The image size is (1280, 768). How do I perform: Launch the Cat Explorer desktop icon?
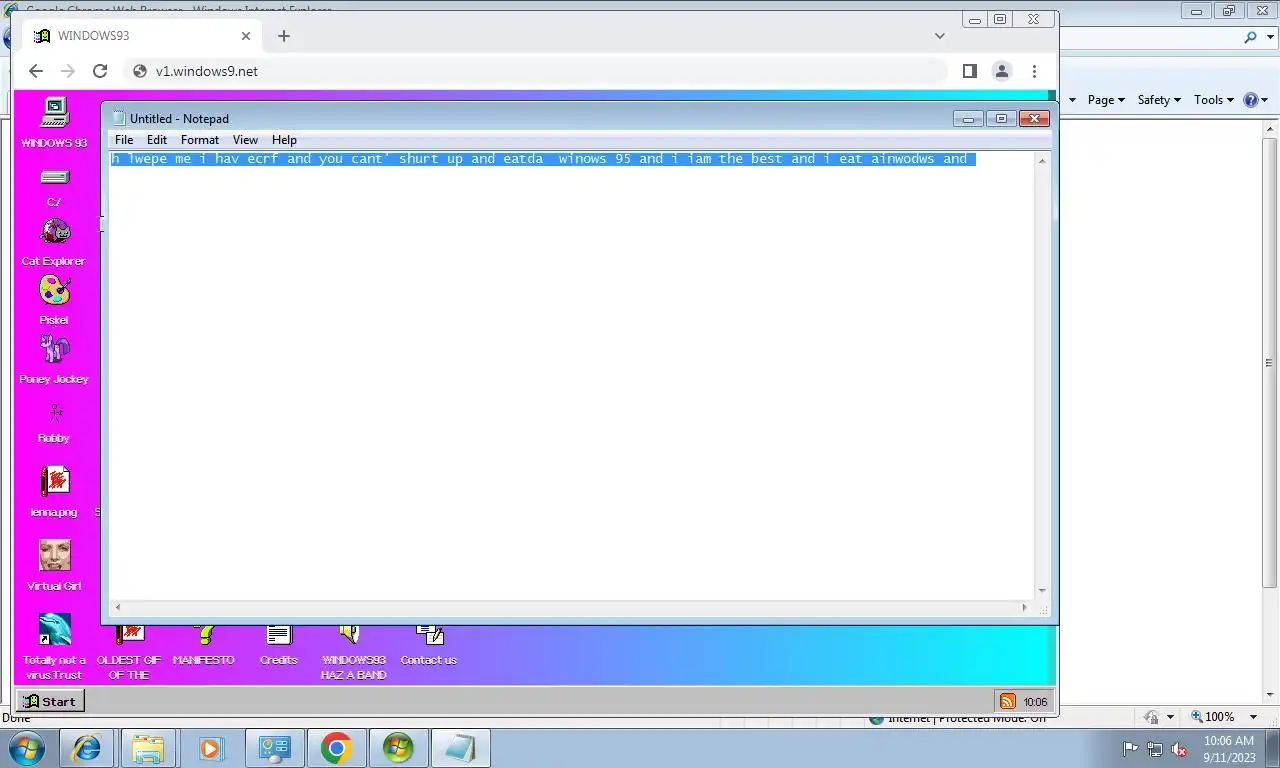click(54, 243)
